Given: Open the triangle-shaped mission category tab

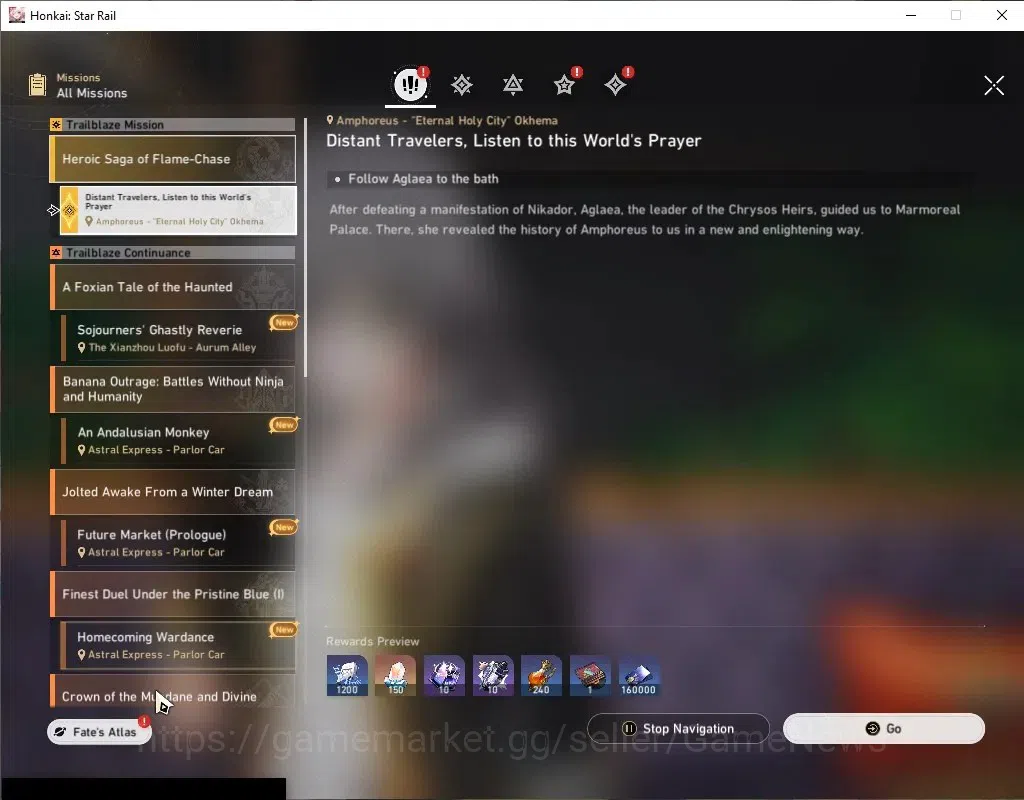Looking at the screenshot, I should point(513,85).
